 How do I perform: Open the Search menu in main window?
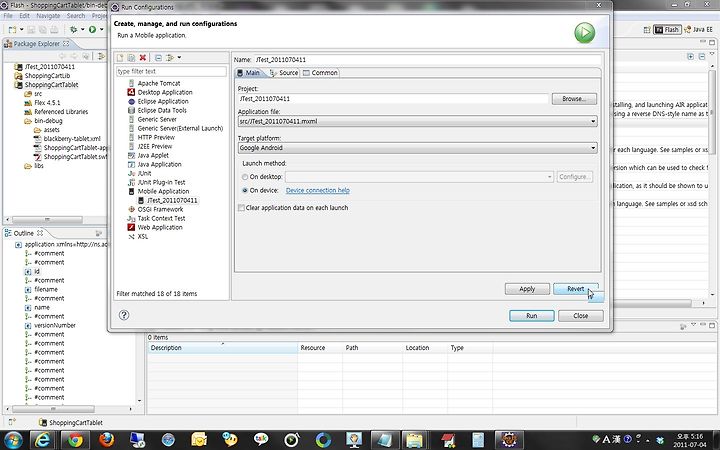76,16
